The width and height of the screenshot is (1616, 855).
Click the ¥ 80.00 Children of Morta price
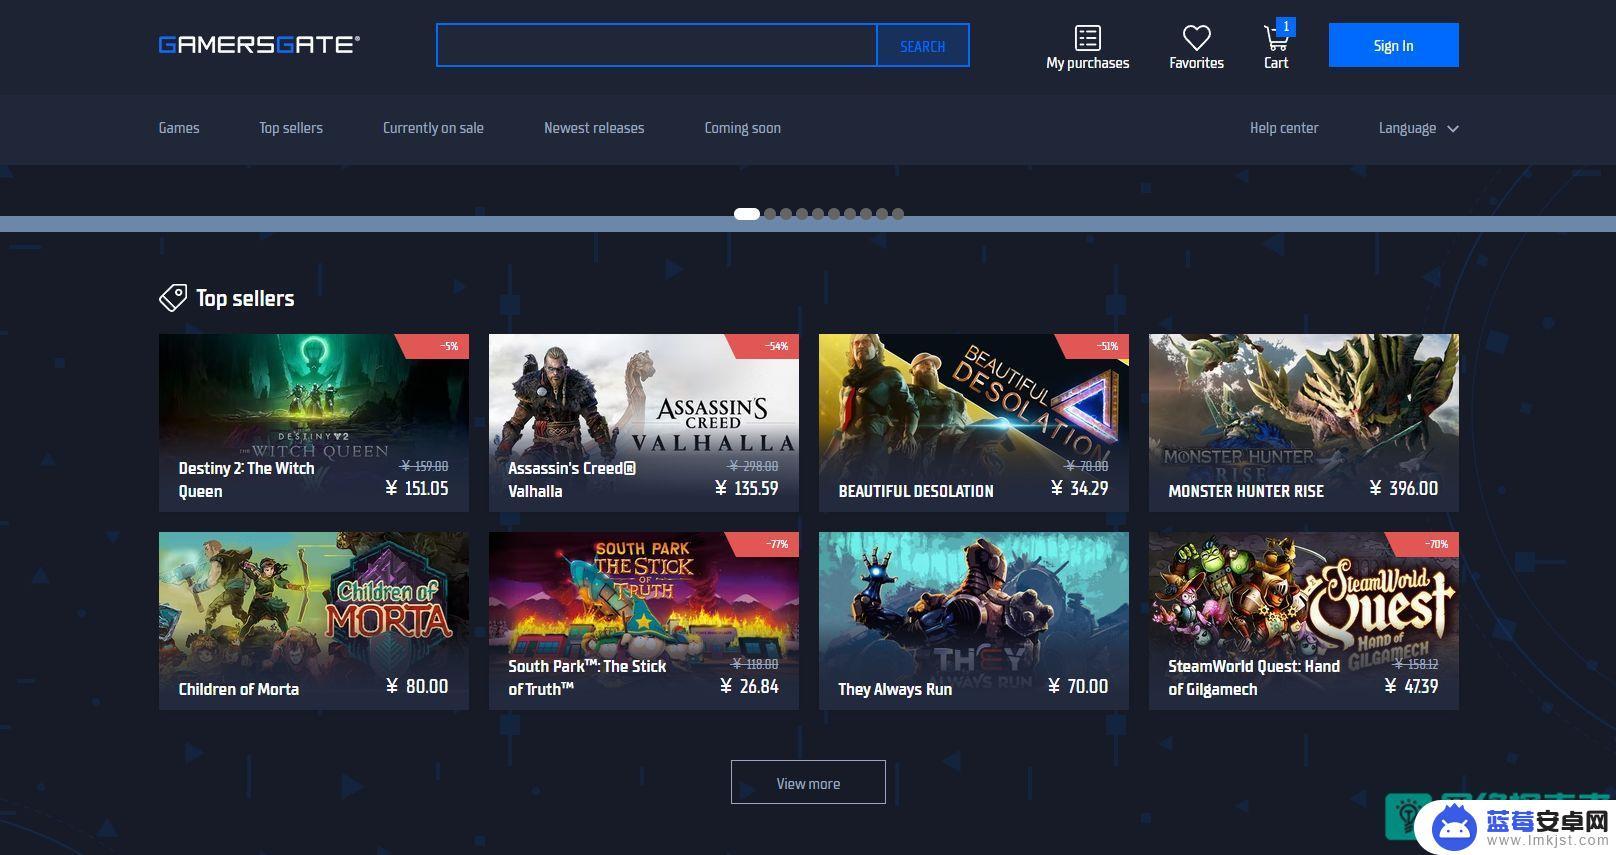pos(417,686)
